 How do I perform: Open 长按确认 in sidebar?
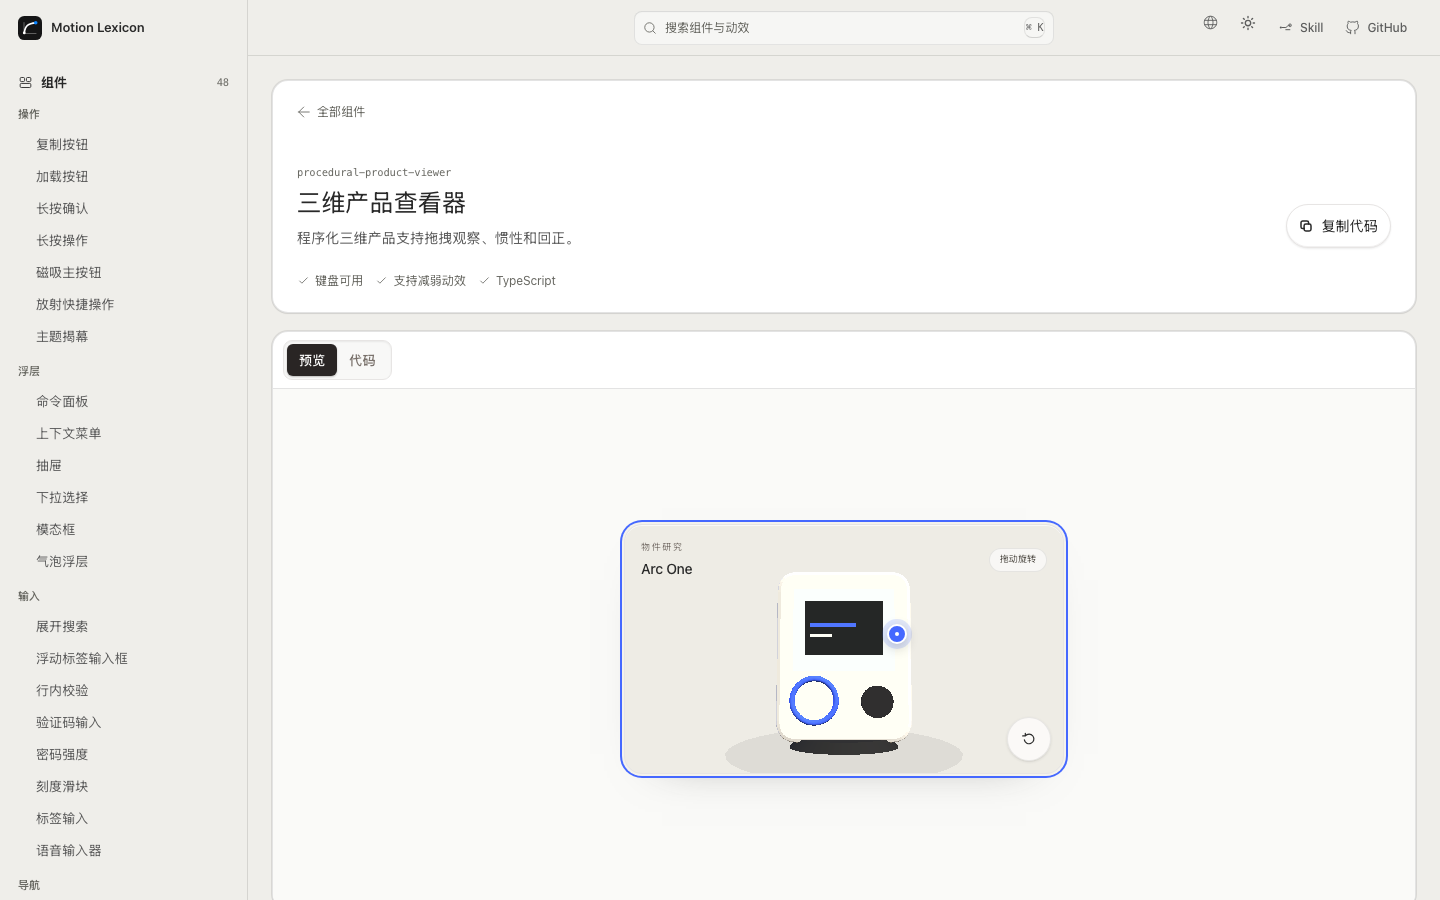[62, 209]
